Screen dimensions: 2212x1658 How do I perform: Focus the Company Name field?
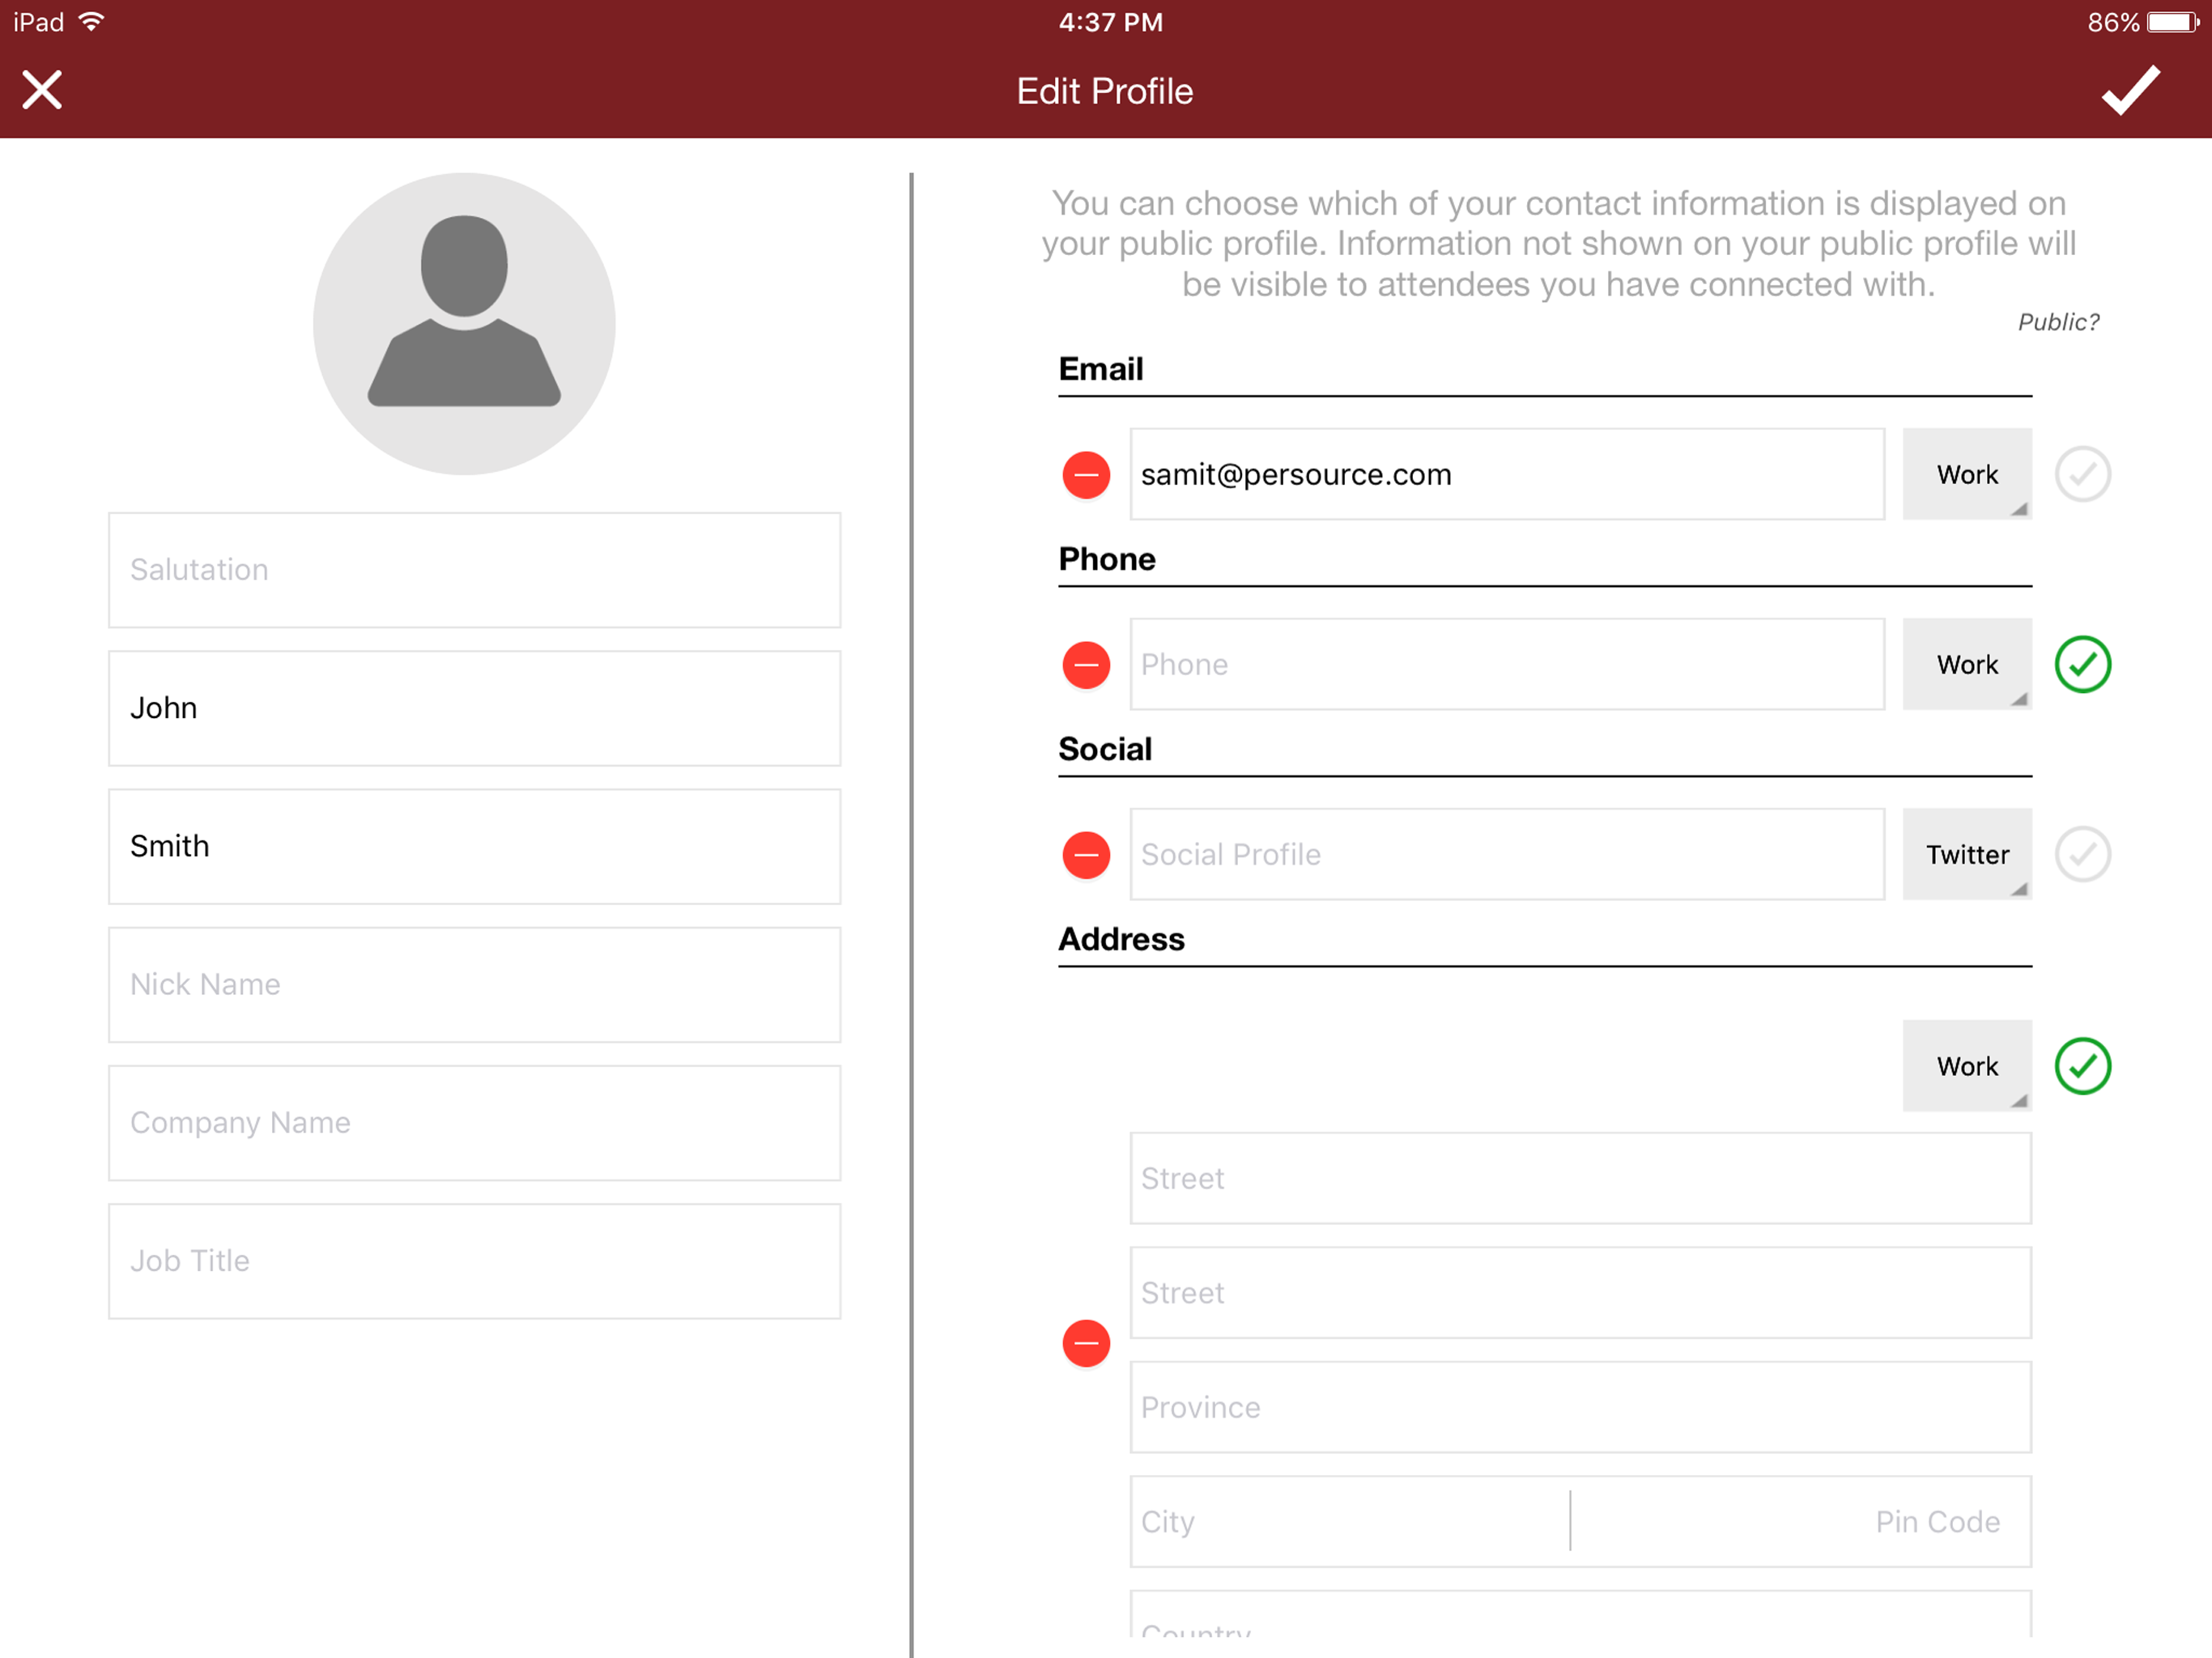click(x=474, y=1123)
